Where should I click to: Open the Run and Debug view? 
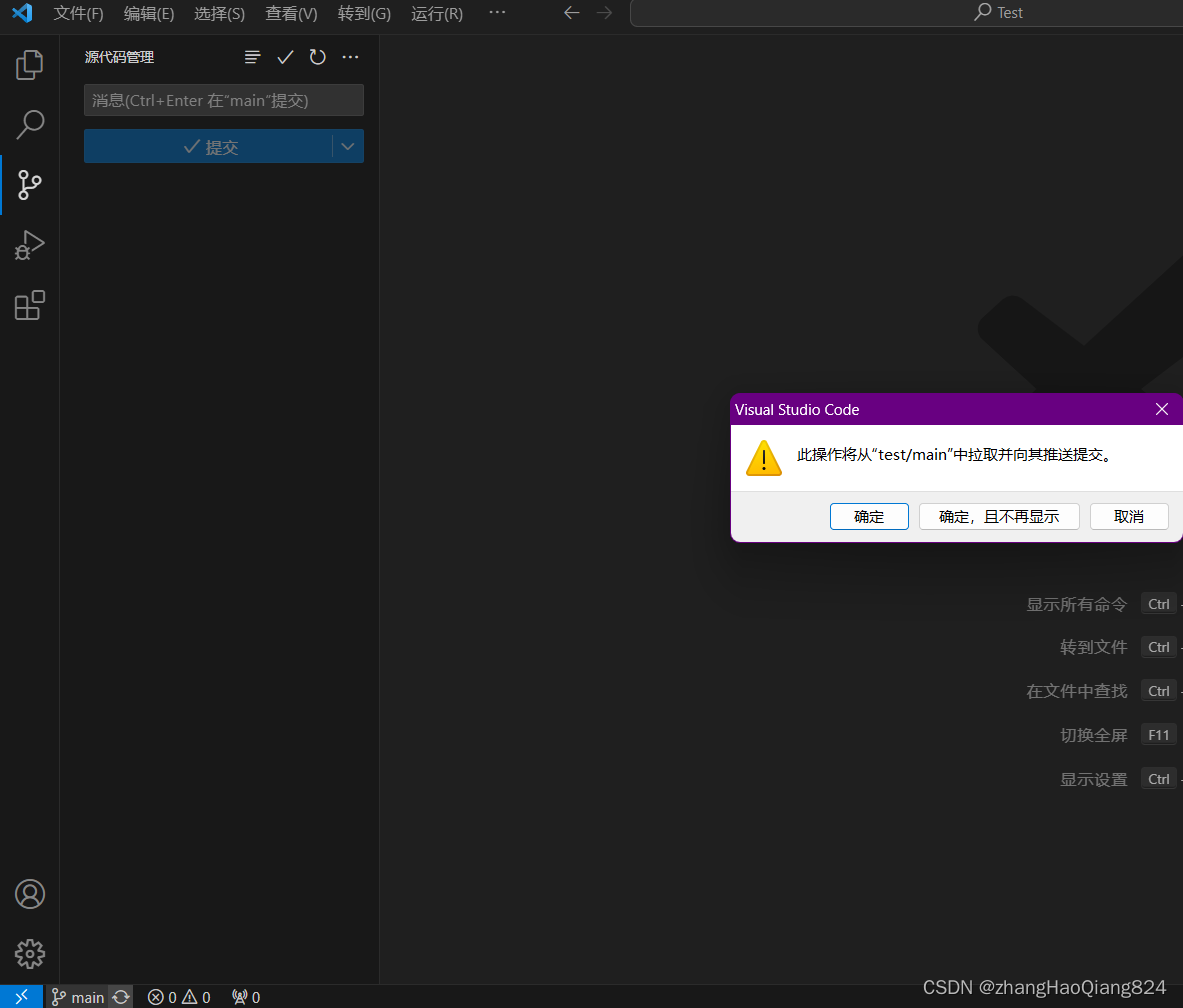[x=29, y=245]
